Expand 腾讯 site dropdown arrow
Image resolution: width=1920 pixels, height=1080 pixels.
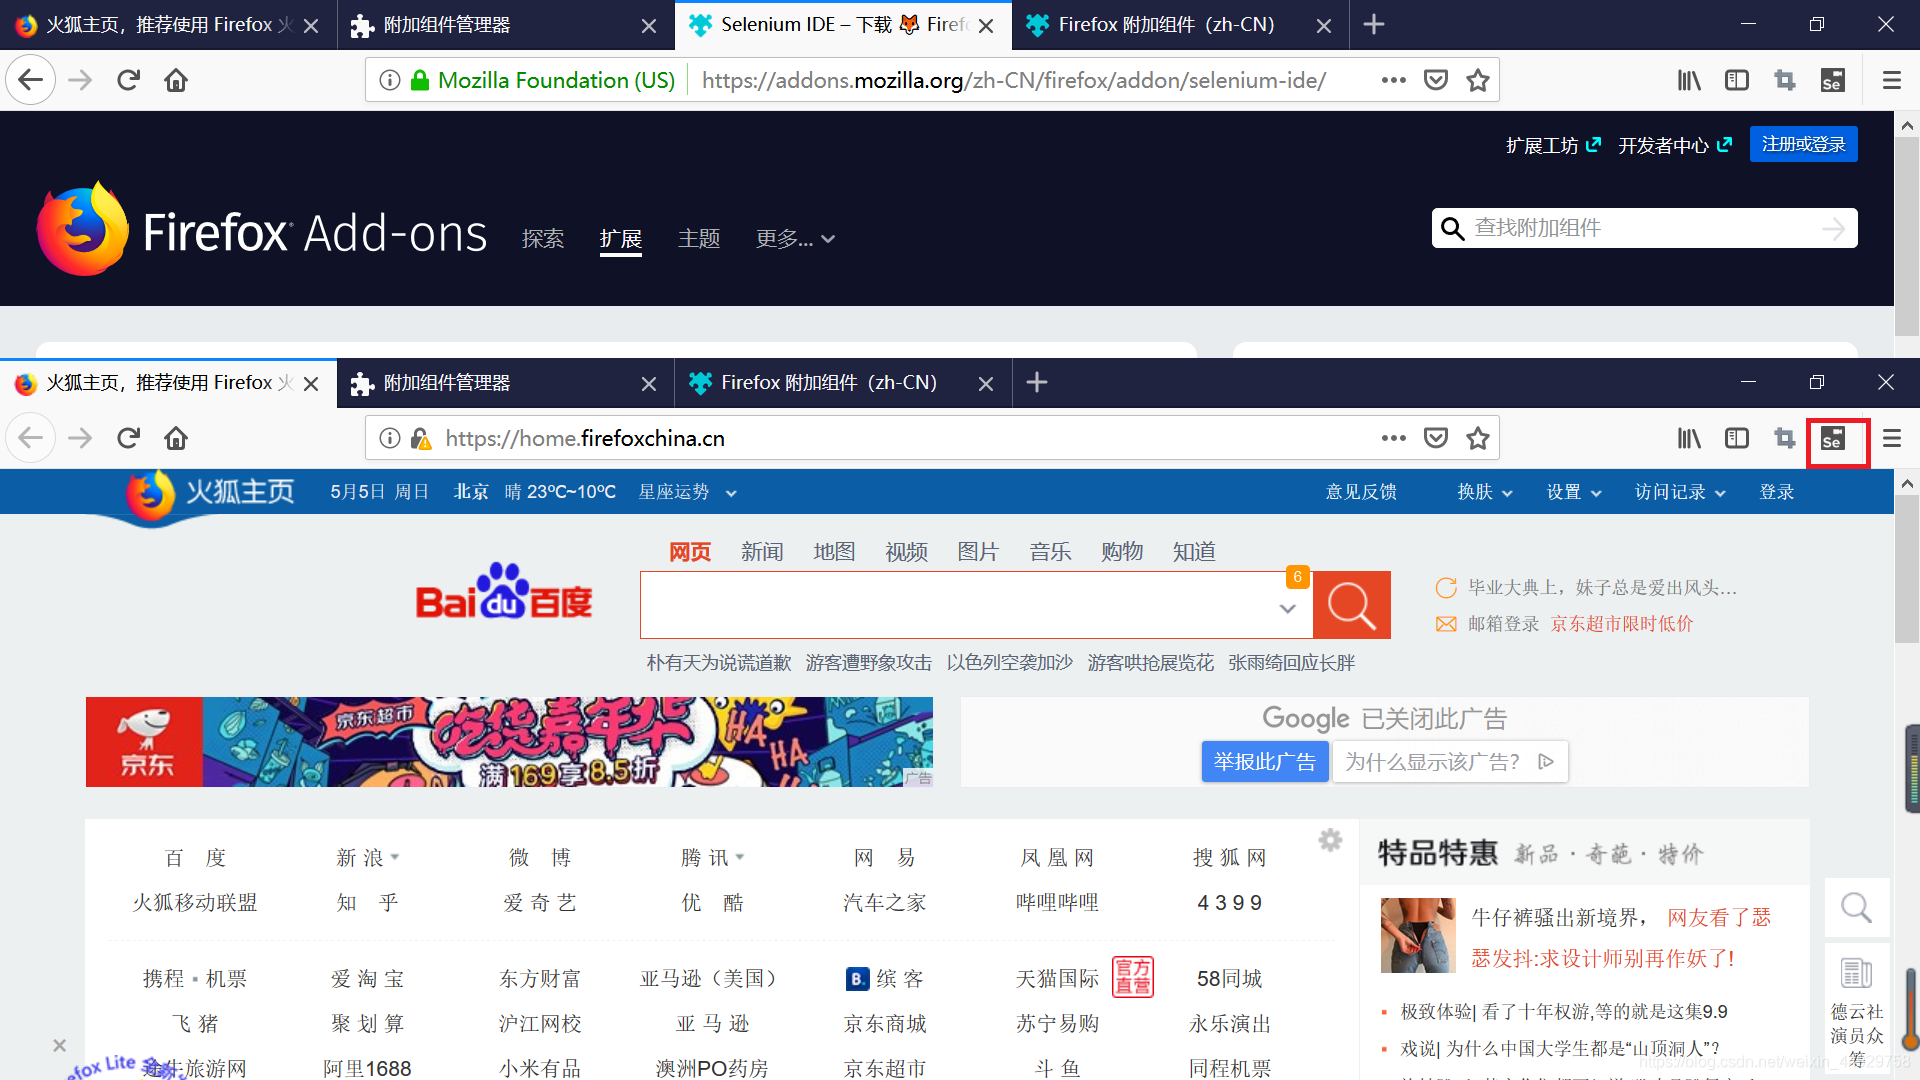pos(740,857)
